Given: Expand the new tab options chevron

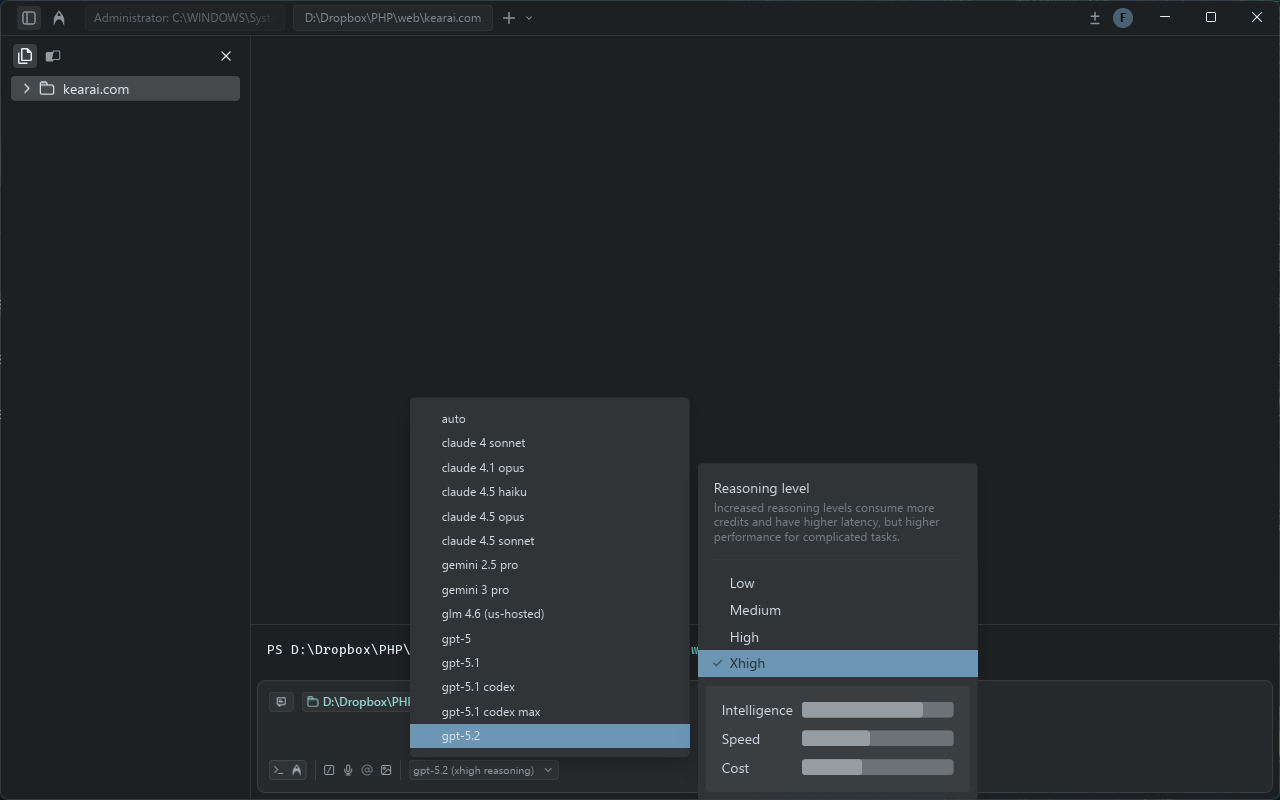Looking at the screenshot, I should 529,17.
